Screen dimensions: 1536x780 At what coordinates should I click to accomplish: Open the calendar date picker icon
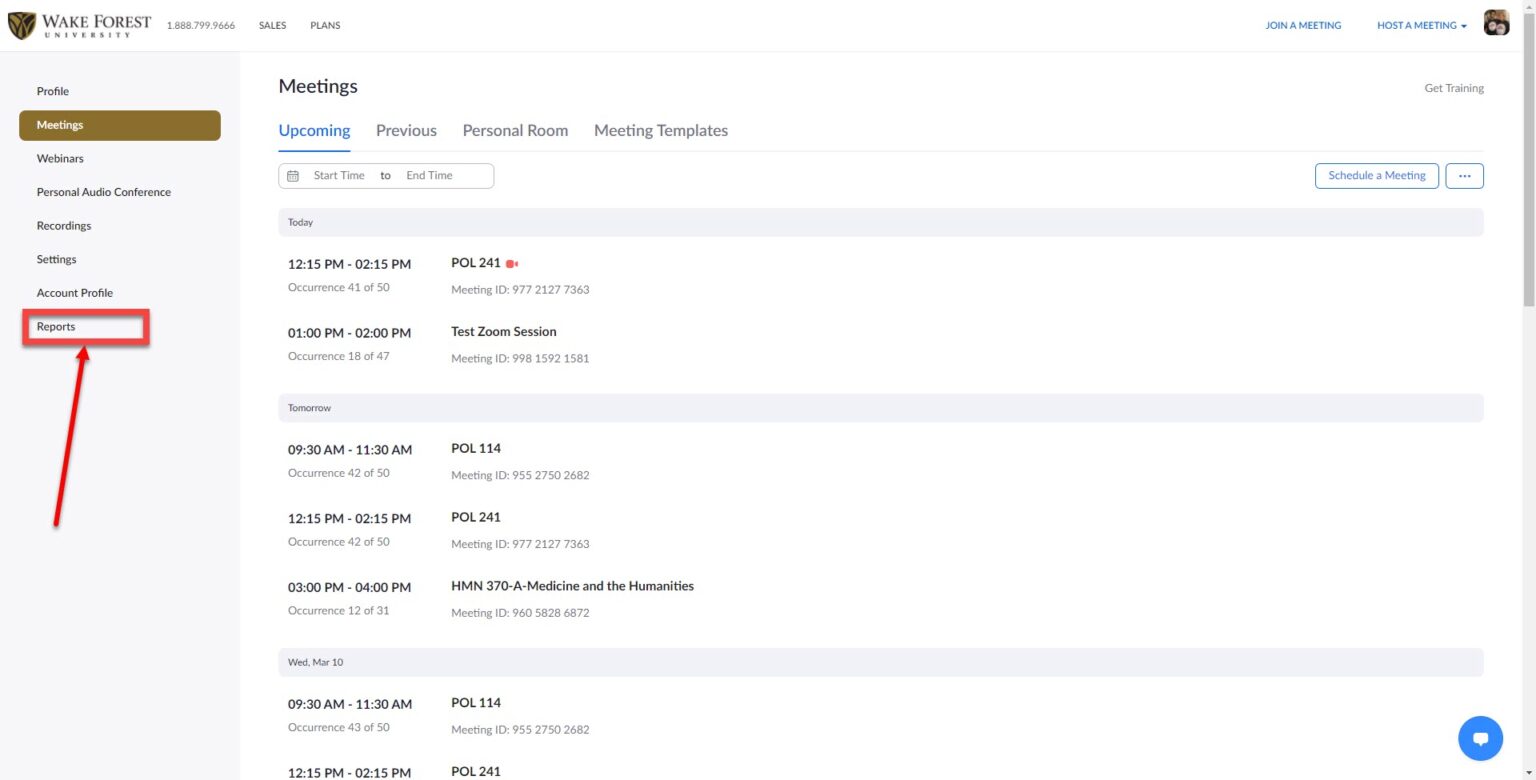[293, 175]
